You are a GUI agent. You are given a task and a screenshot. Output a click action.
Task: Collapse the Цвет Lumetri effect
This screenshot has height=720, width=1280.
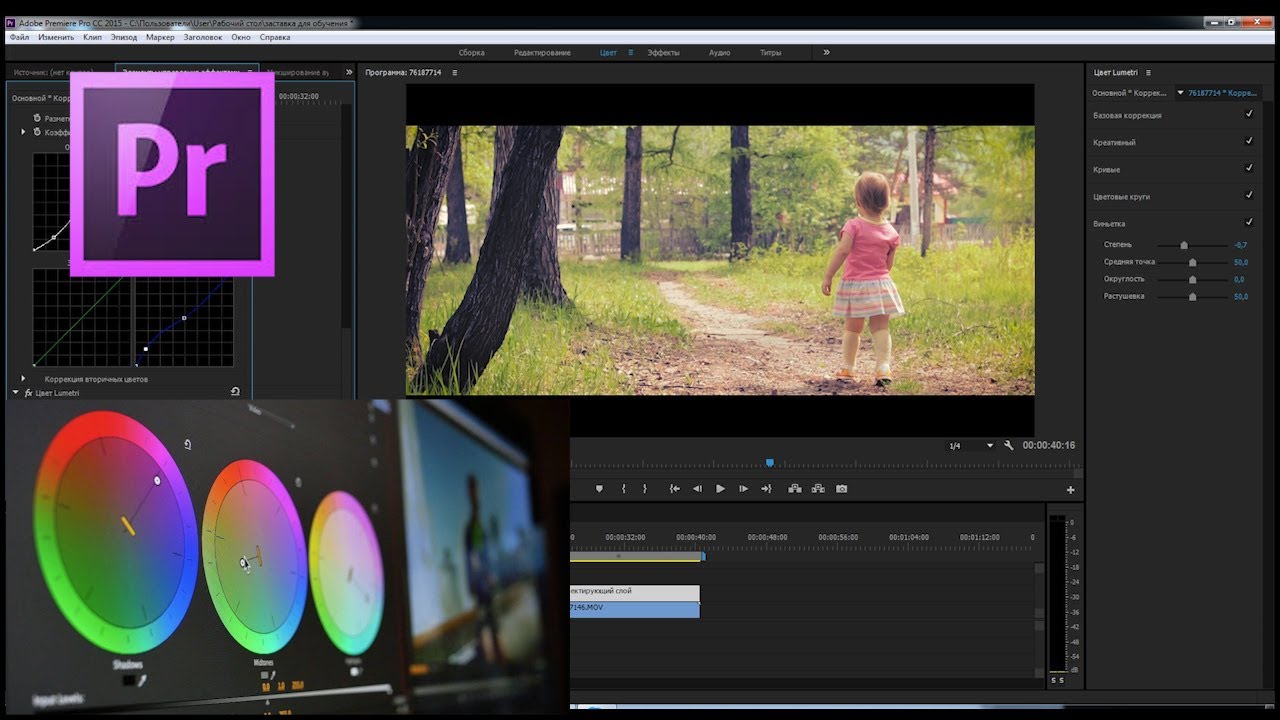click(16, 393)
